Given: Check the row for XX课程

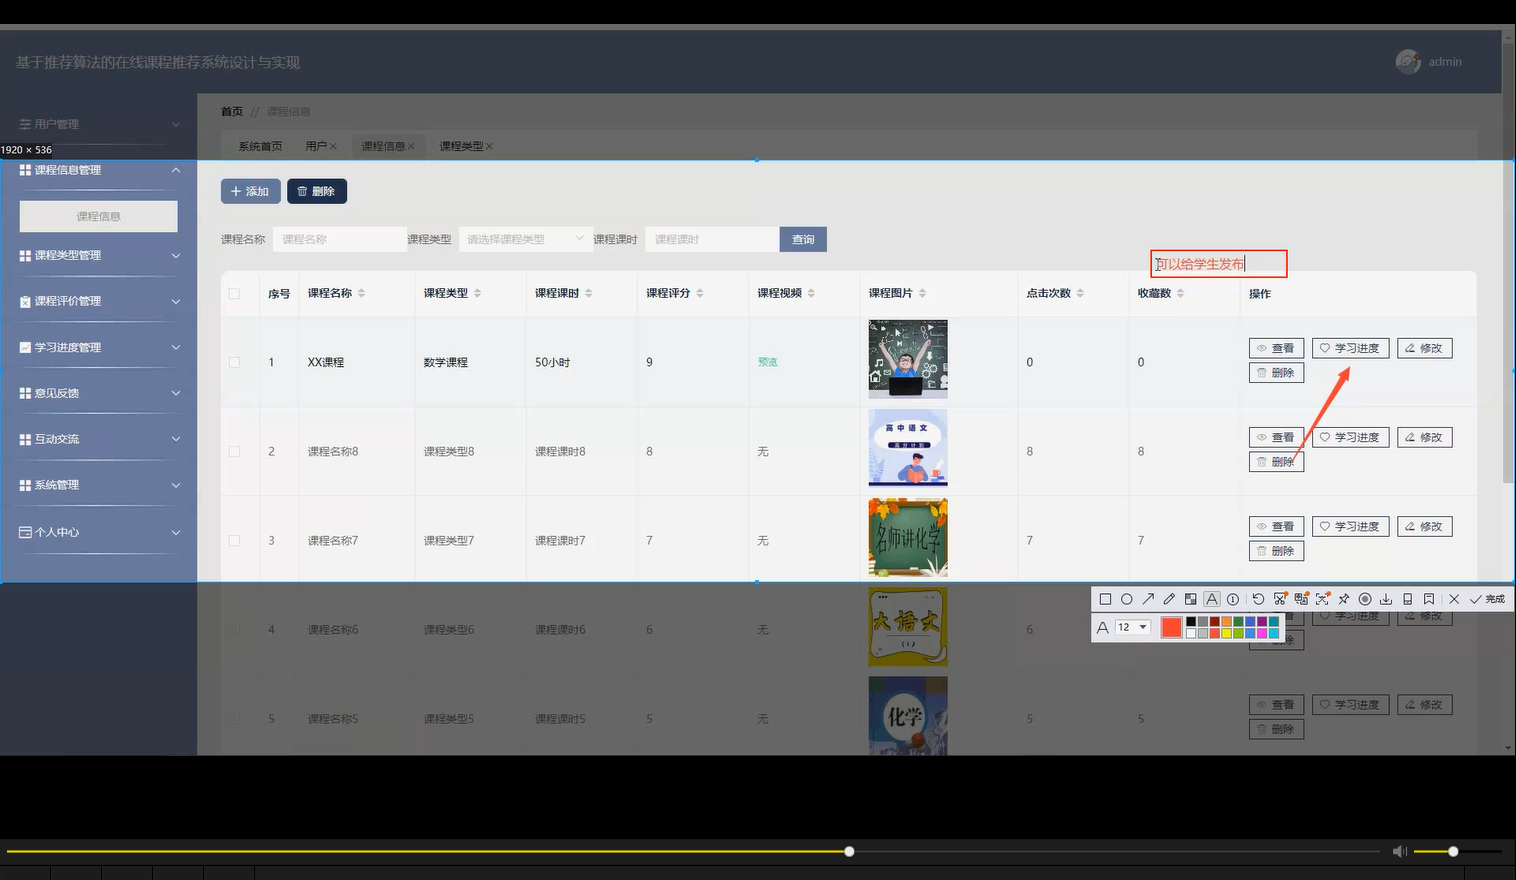Looking at the screenshot, I should 234,362.
